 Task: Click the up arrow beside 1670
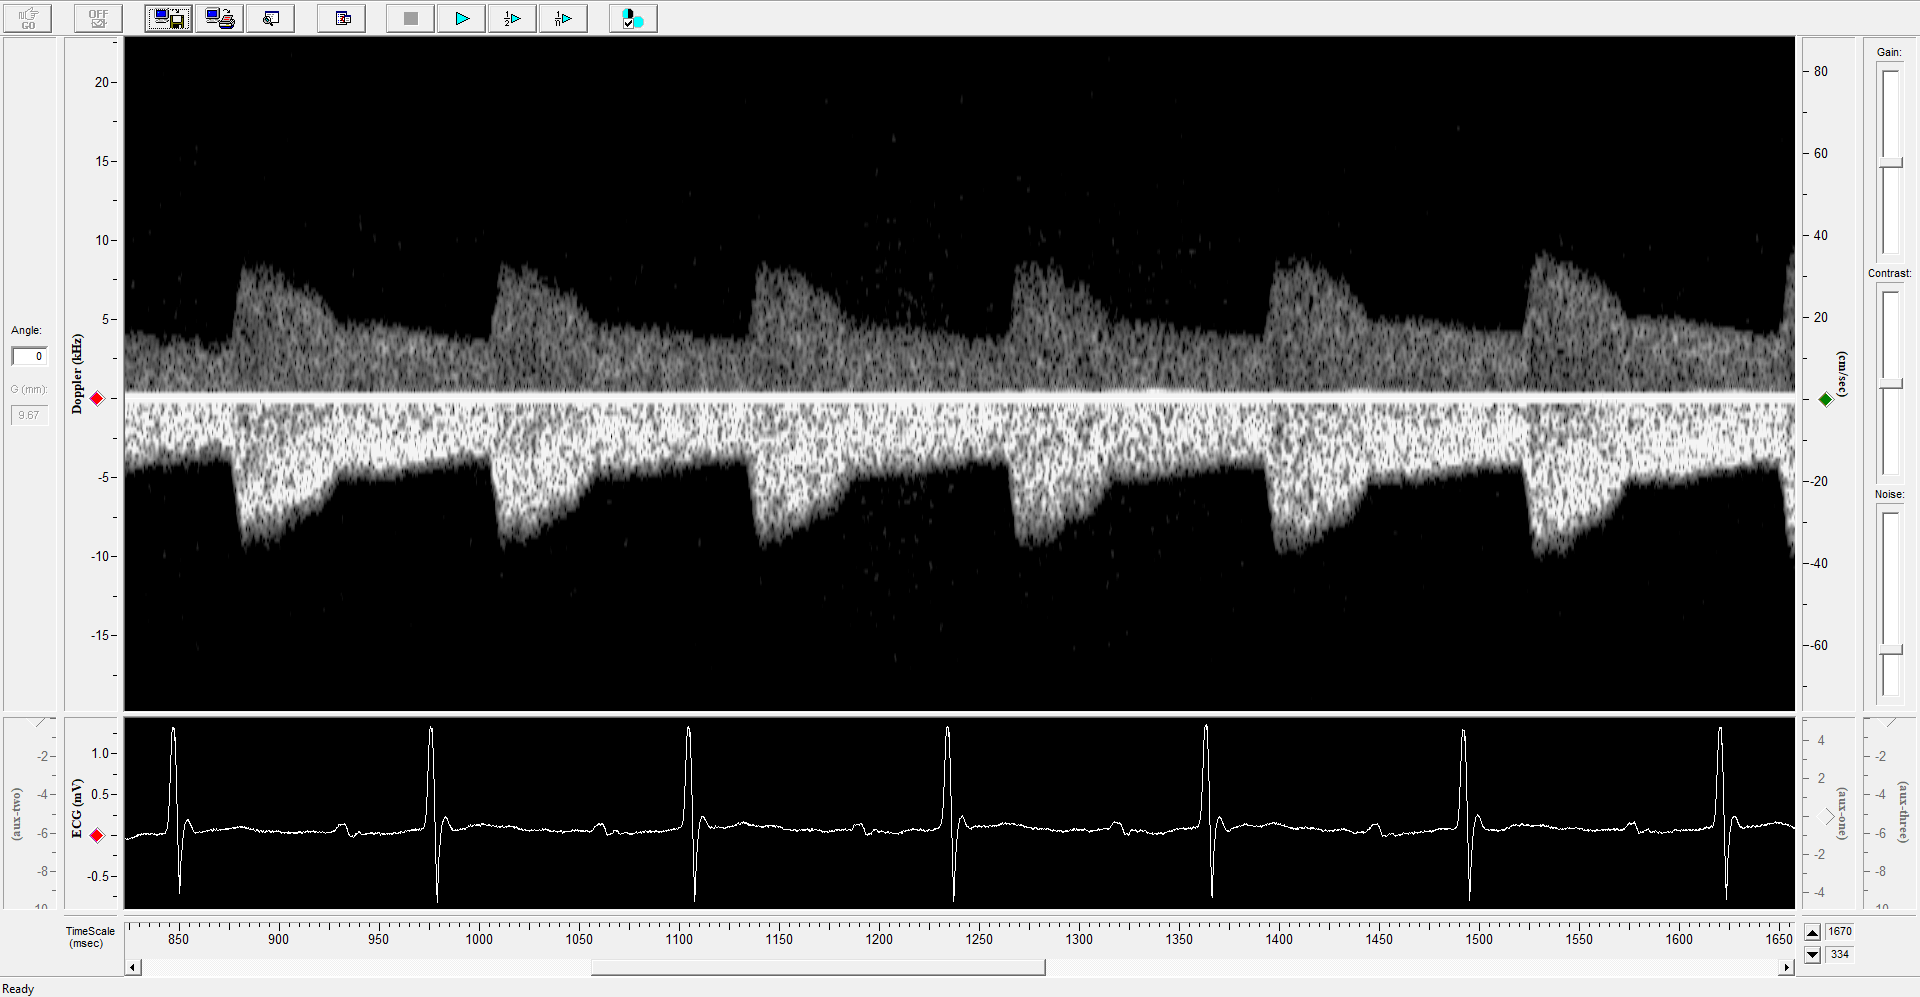[x=1812, y=932]
